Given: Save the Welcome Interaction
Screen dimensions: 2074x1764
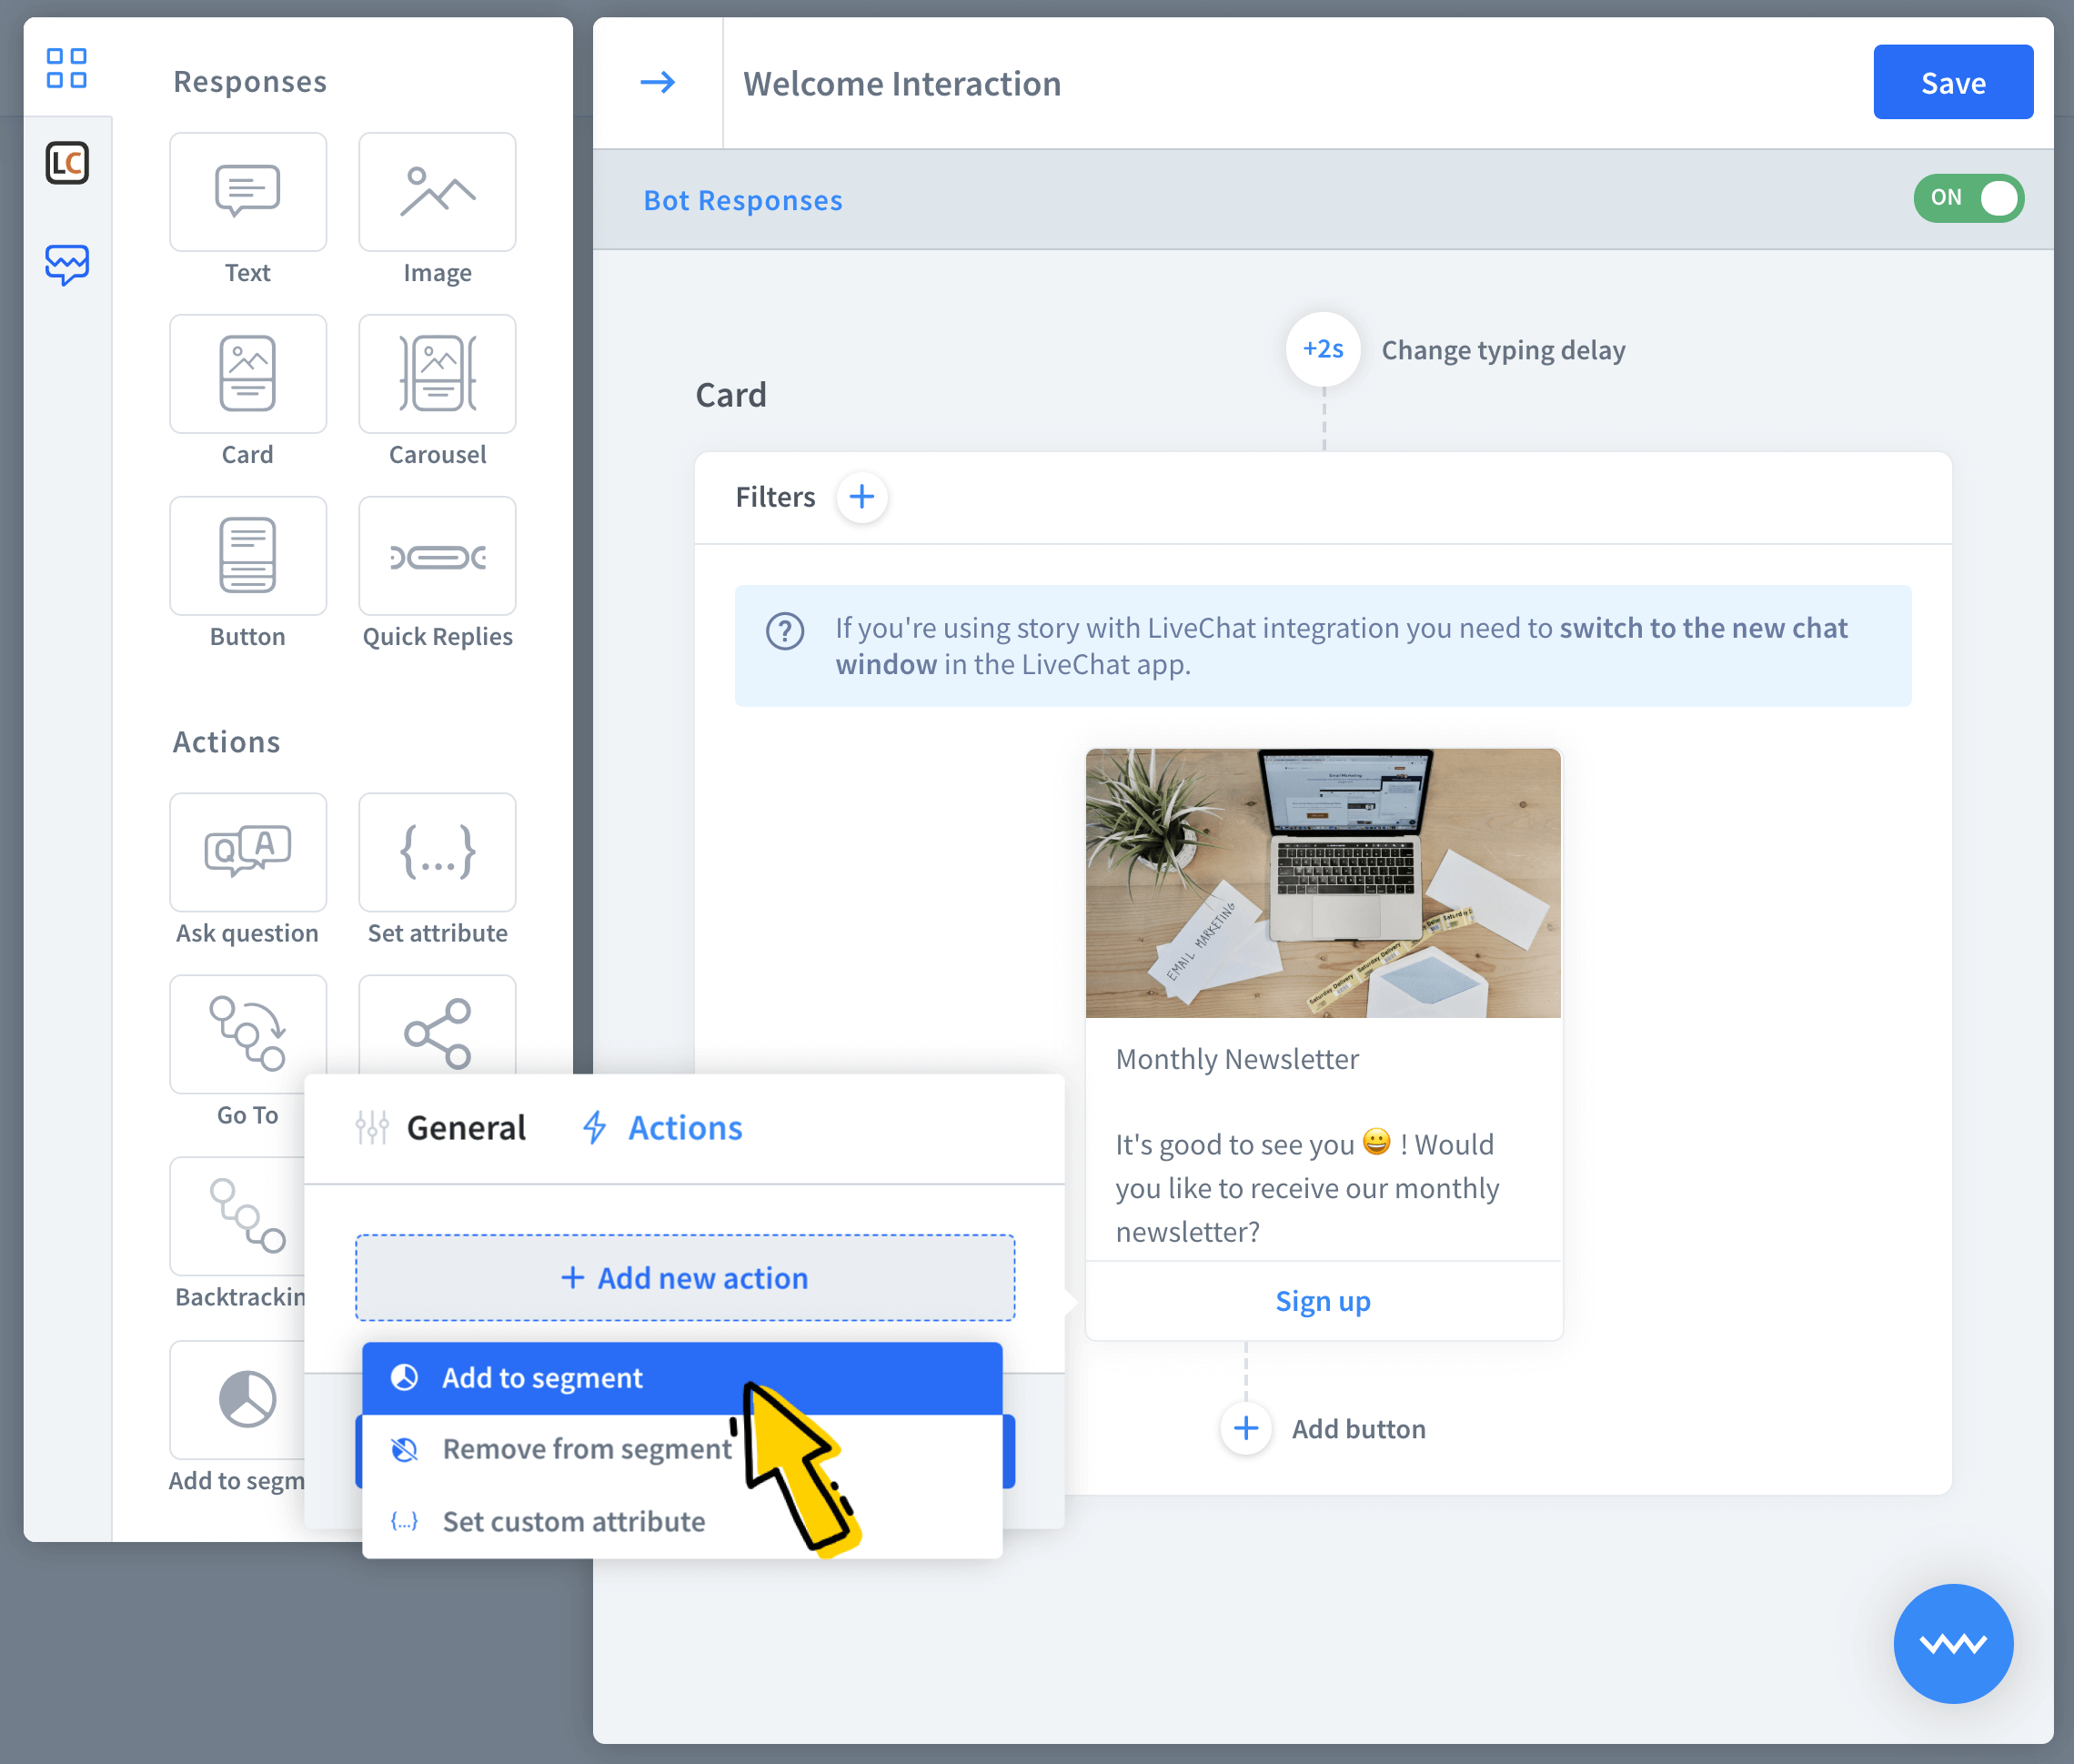Looking at the screenshot, I should (x=1952, y=82).
